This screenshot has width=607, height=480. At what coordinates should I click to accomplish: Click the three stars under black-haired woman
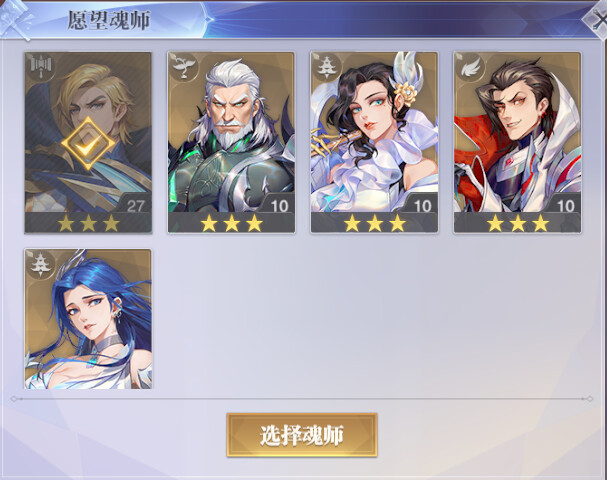point(374,223)
